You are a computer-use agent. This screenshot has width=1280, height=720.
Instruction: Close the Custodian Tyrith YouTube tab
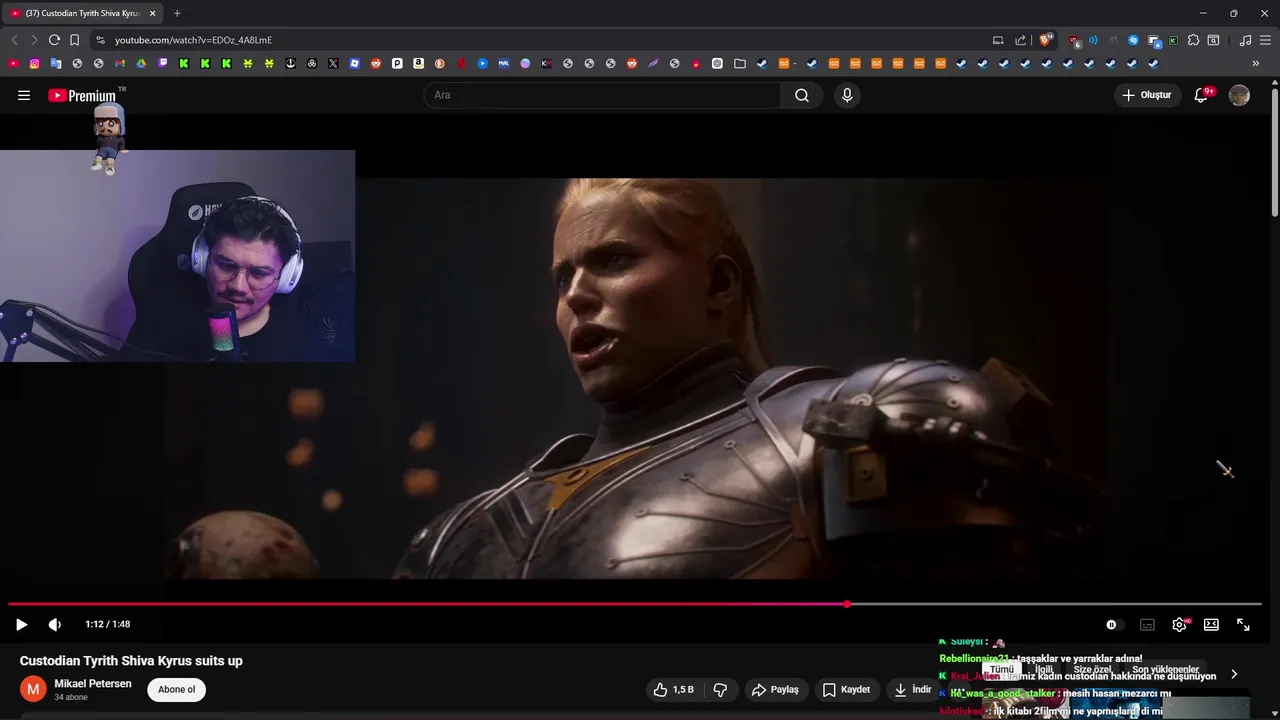click(x=152, y=13)
